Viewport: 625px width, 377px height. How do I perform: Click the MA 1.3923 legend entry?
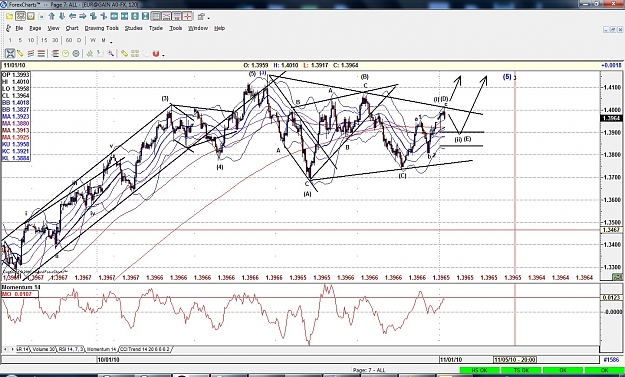pyautogui.click(x=16, y=116)
